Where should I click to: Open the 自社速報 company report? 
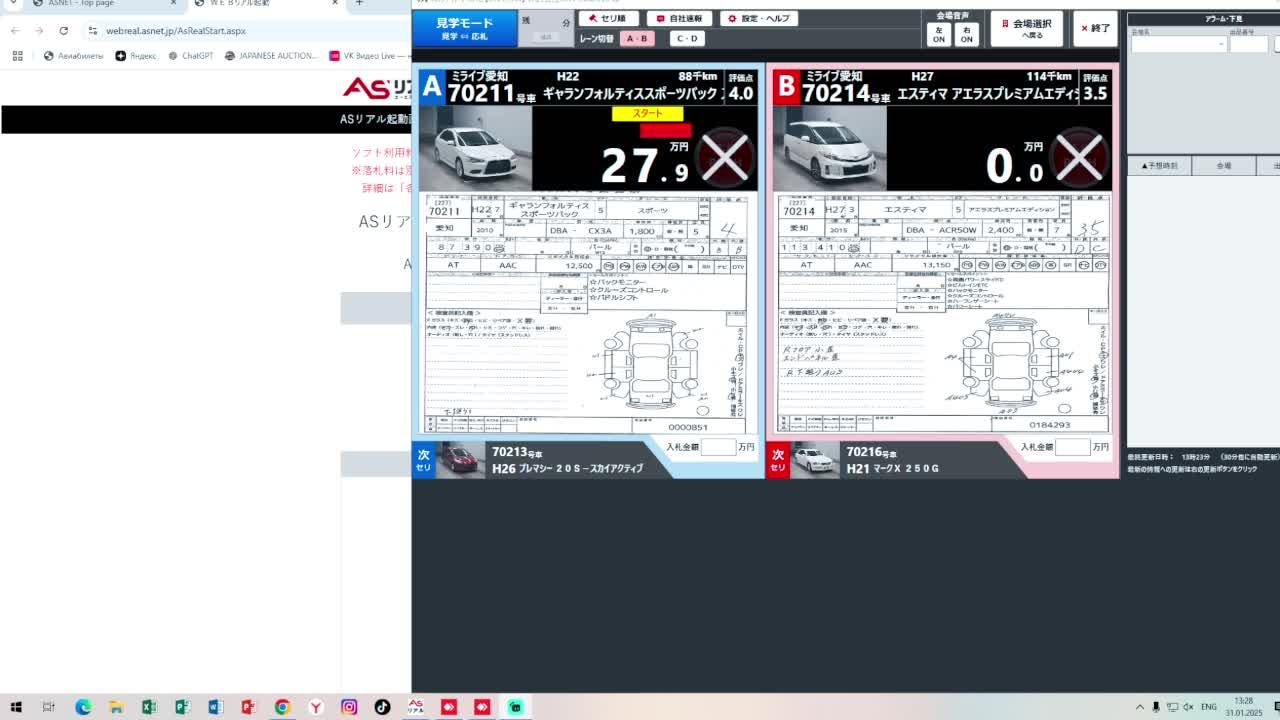pos(680,18)
